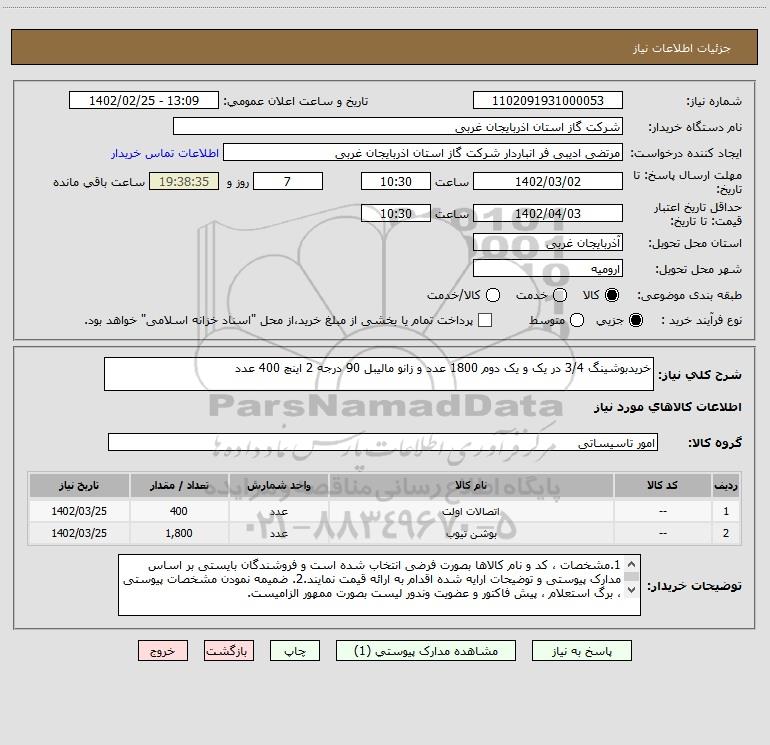Click the خروج exit button
The image size is (770, 745).
[163, 650]
